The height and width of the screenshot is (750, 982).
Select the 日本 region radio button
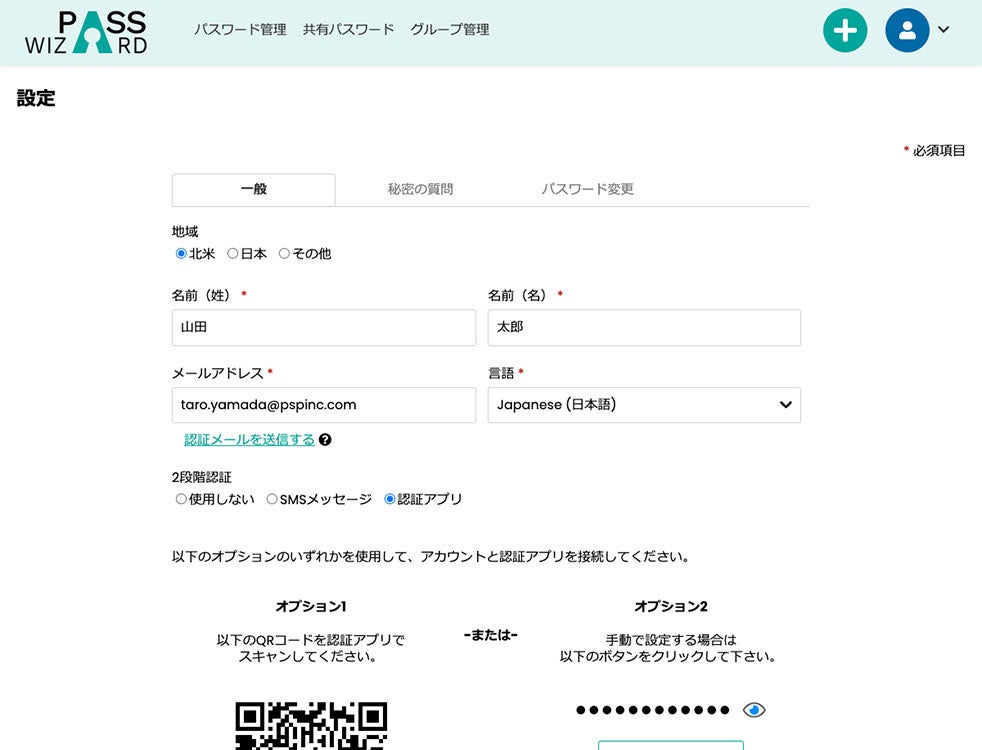tap(232, 254)
